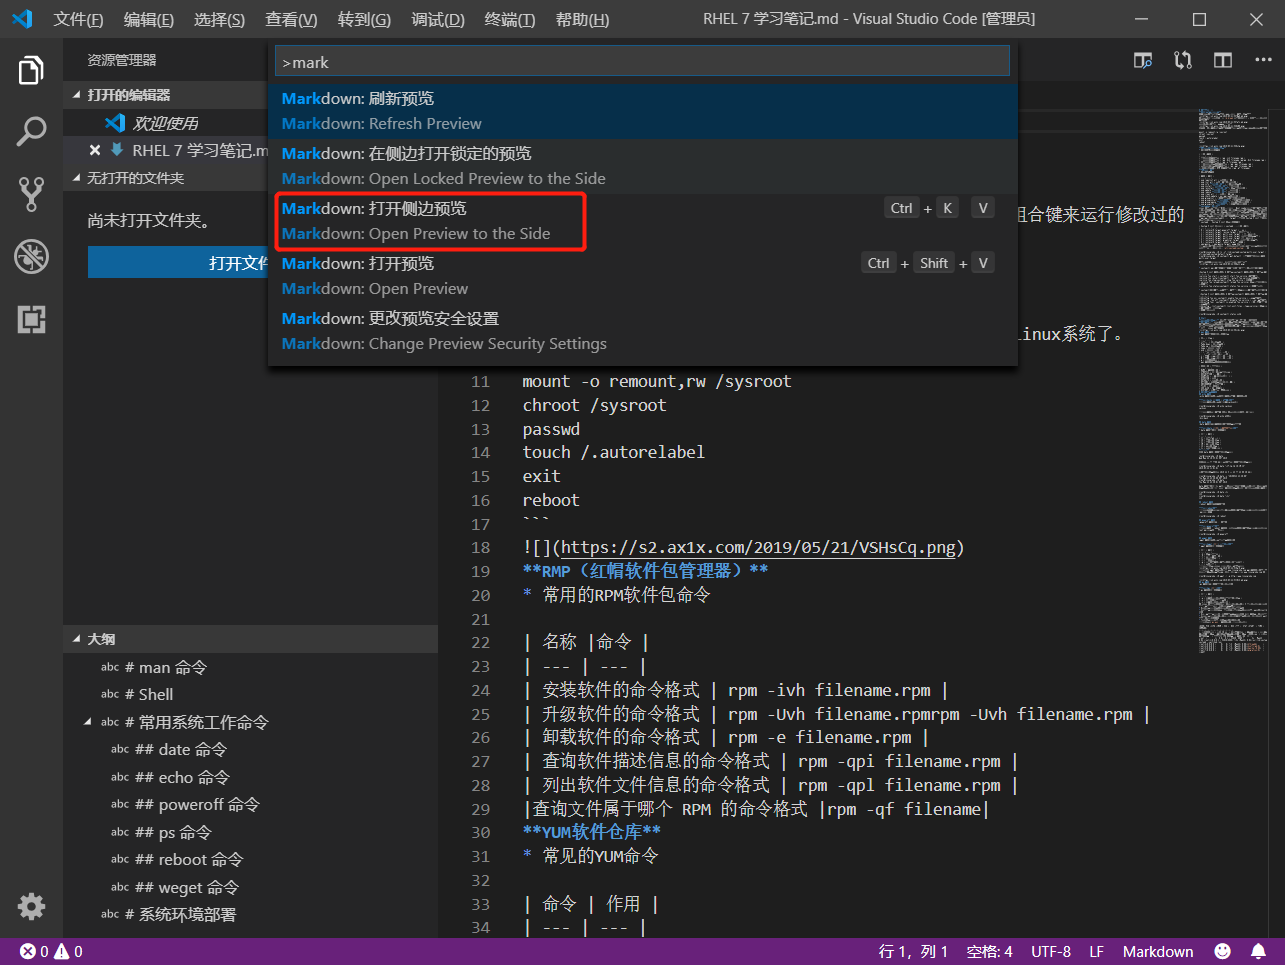Viewport: 1285px width, 965px height.
Task: Open the 帮助(H) menu
Action: (x=582, y=19)
